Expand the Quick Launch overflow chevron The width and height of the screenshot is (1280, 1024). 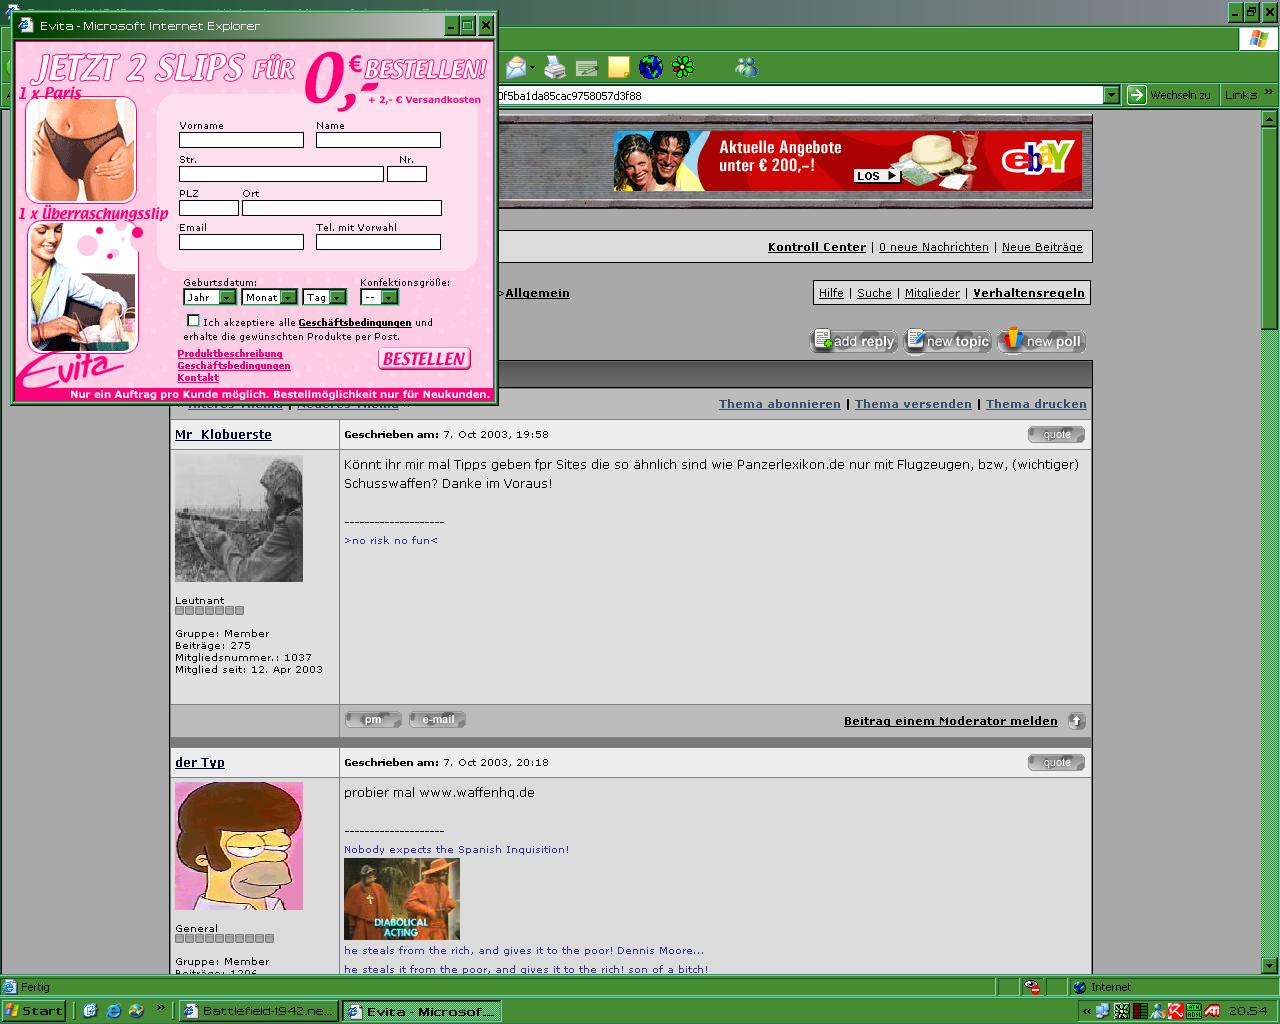pos(160,1008)
